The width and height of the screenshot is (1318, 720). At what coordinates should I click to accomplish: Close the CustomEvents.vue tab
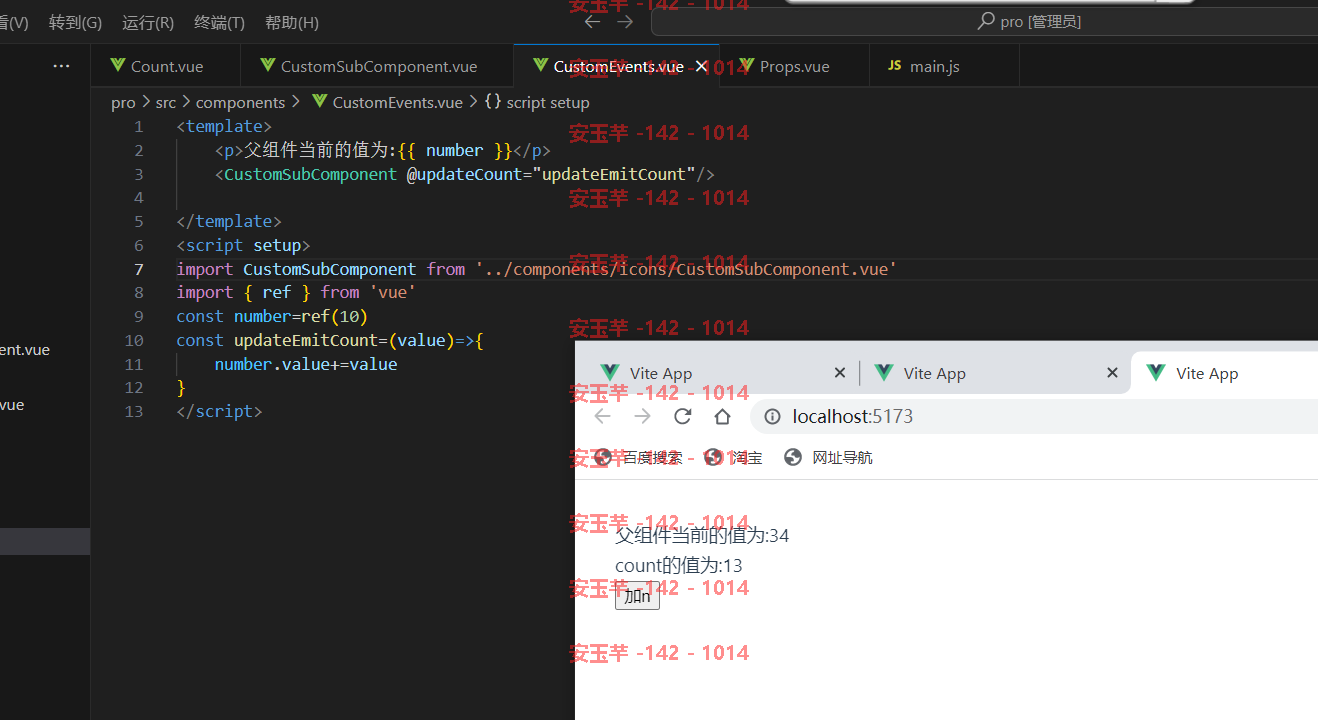701,66
